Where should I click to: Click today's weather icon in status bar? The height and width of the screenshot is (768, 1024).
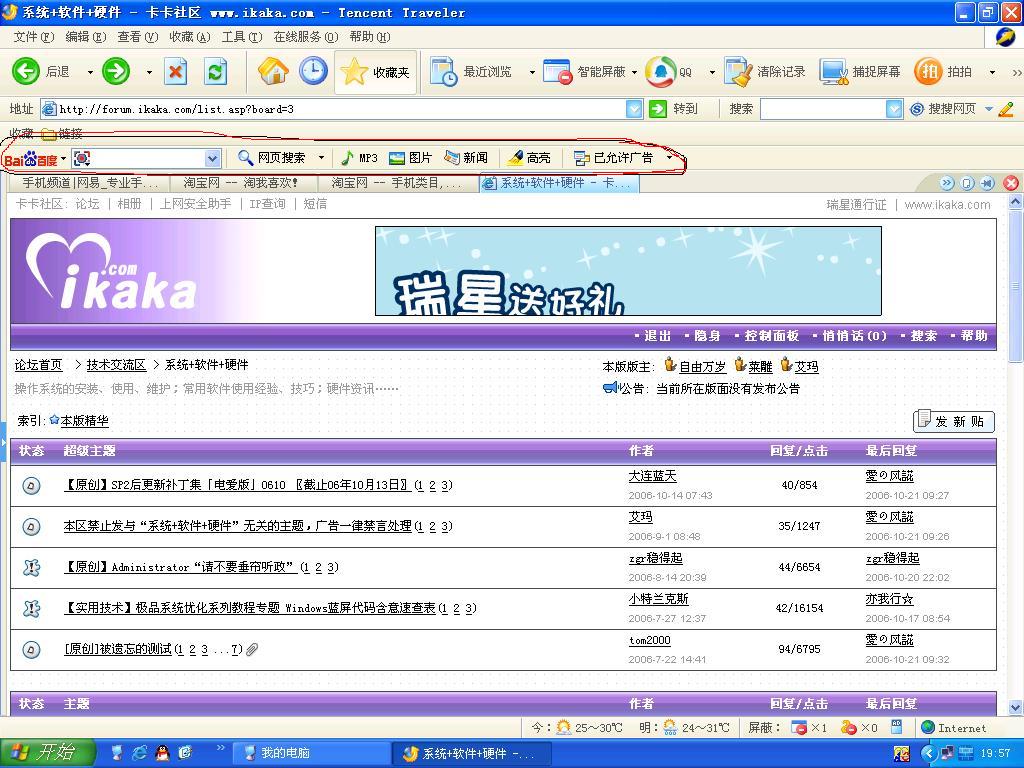(564, 727)
